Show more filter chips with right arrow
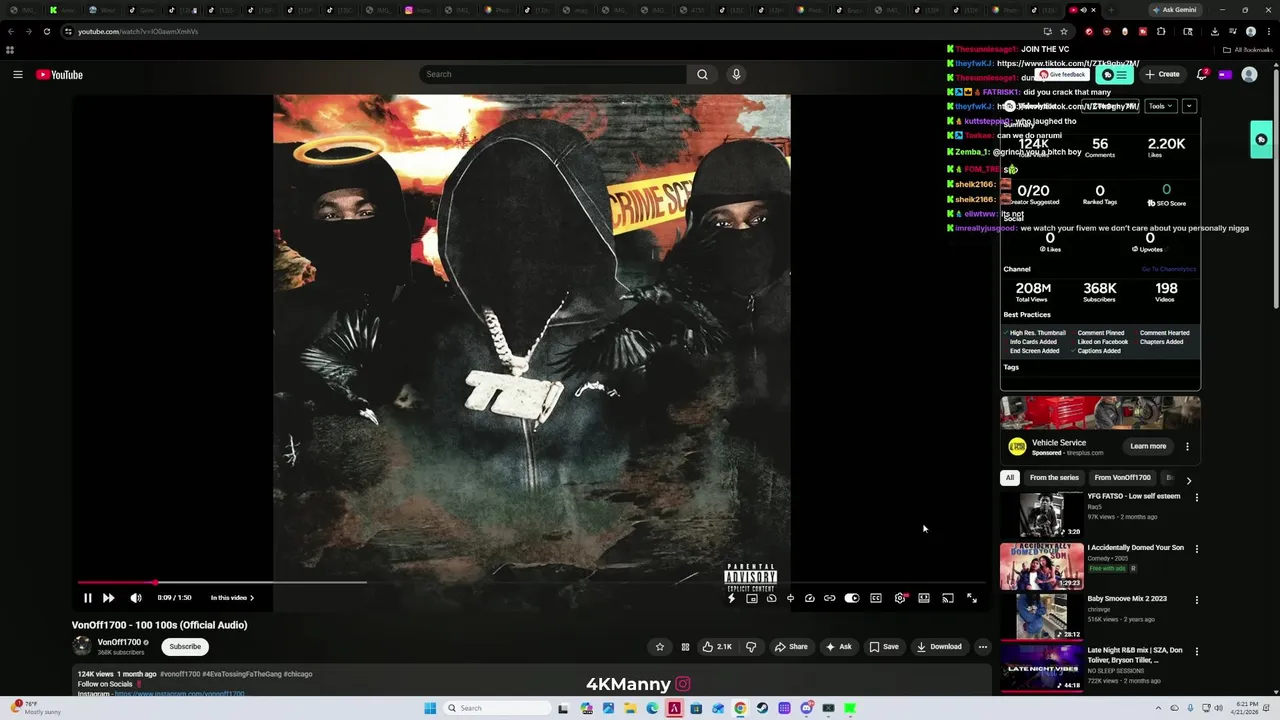1280x720 pixels. pyautogui.click(x=1189, y=480)
